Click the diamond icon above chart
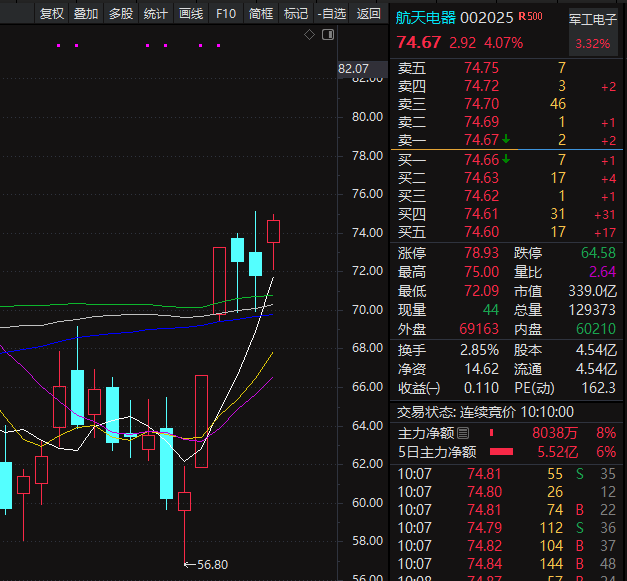The height and width of the screenshot is (581, 627). pos(309,35)
